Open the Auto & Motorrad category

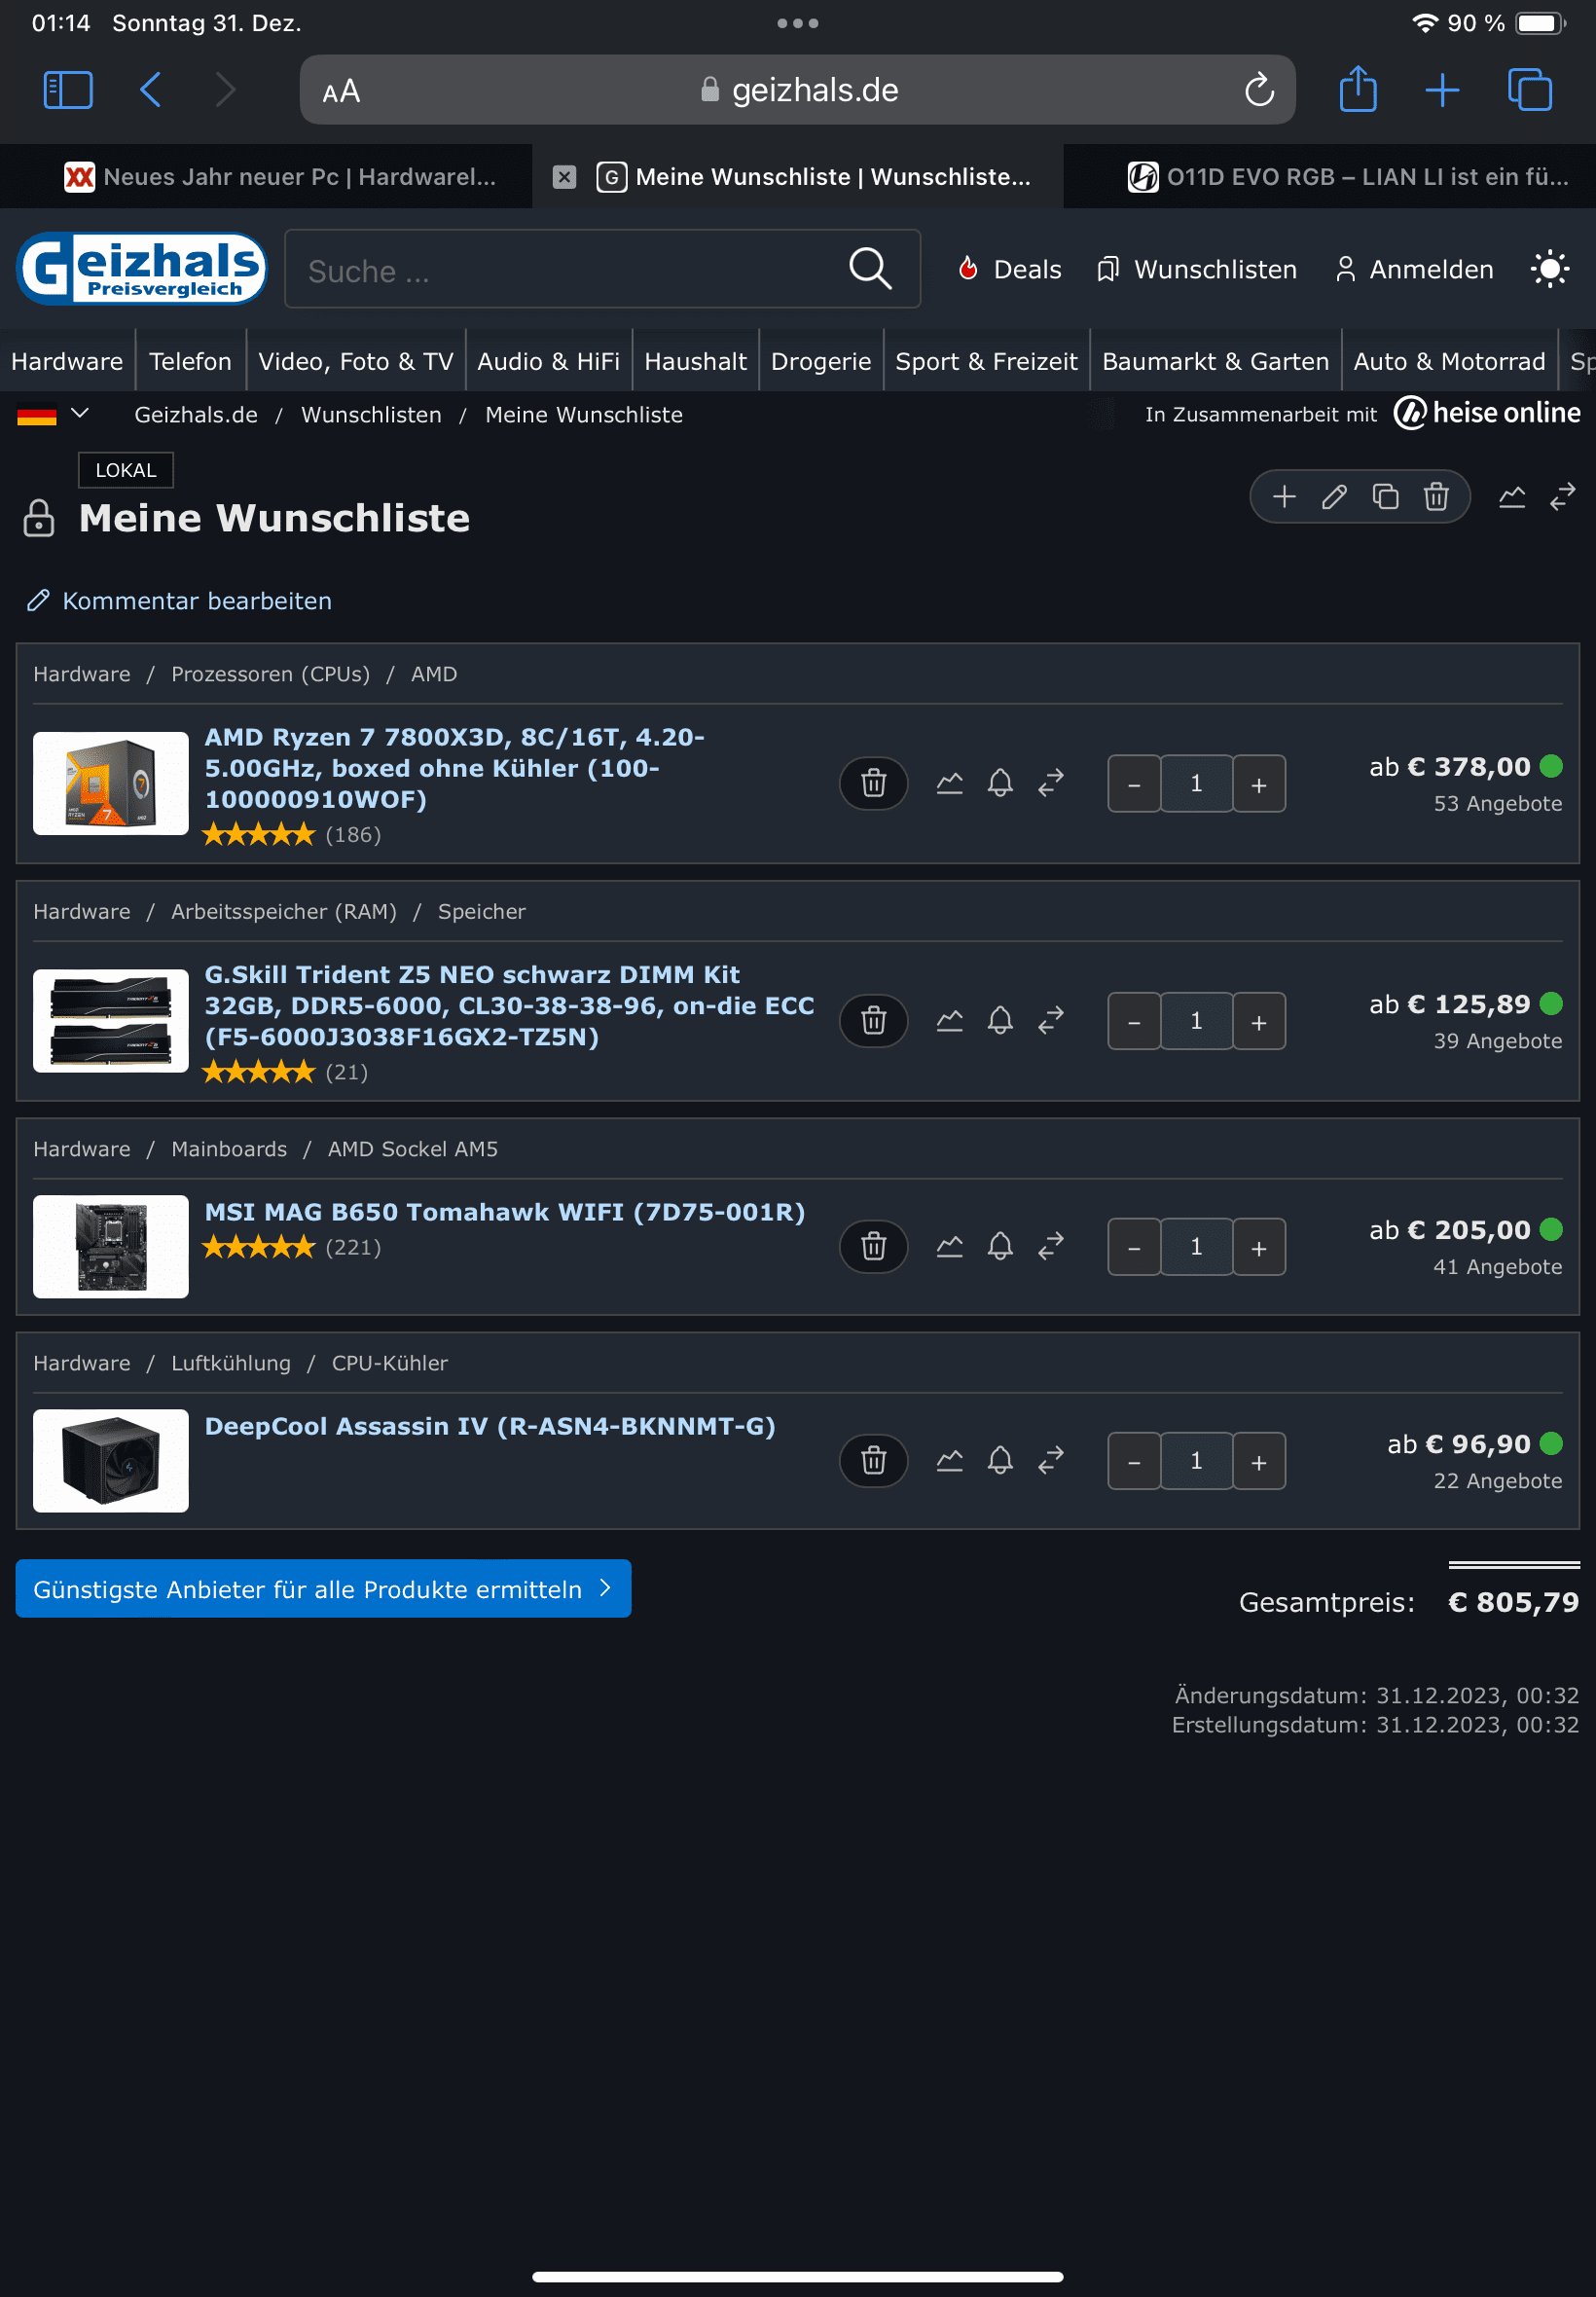point(1450,361)
